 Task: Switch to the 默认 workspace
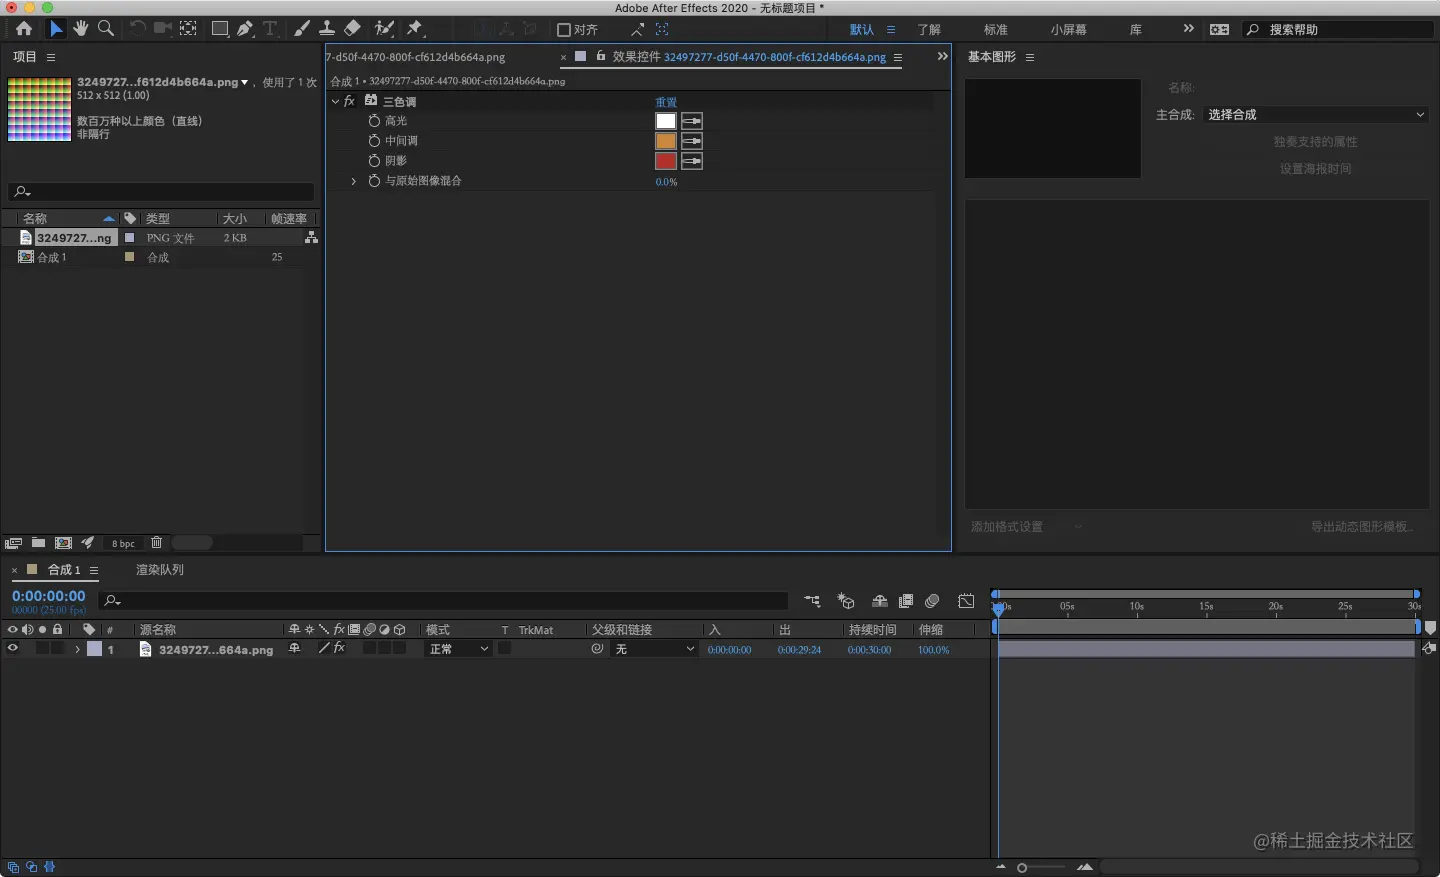pos(862,30)
